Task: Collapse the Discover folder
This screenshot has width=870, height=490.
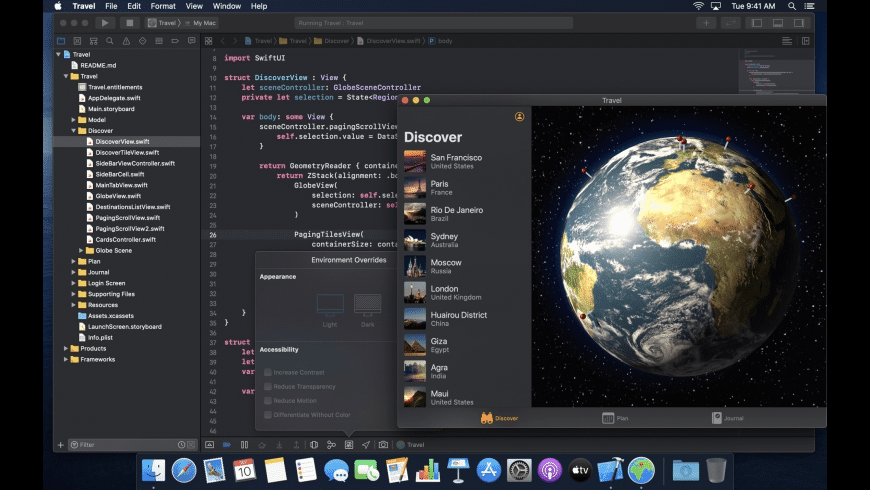Action: coord(75,131)
